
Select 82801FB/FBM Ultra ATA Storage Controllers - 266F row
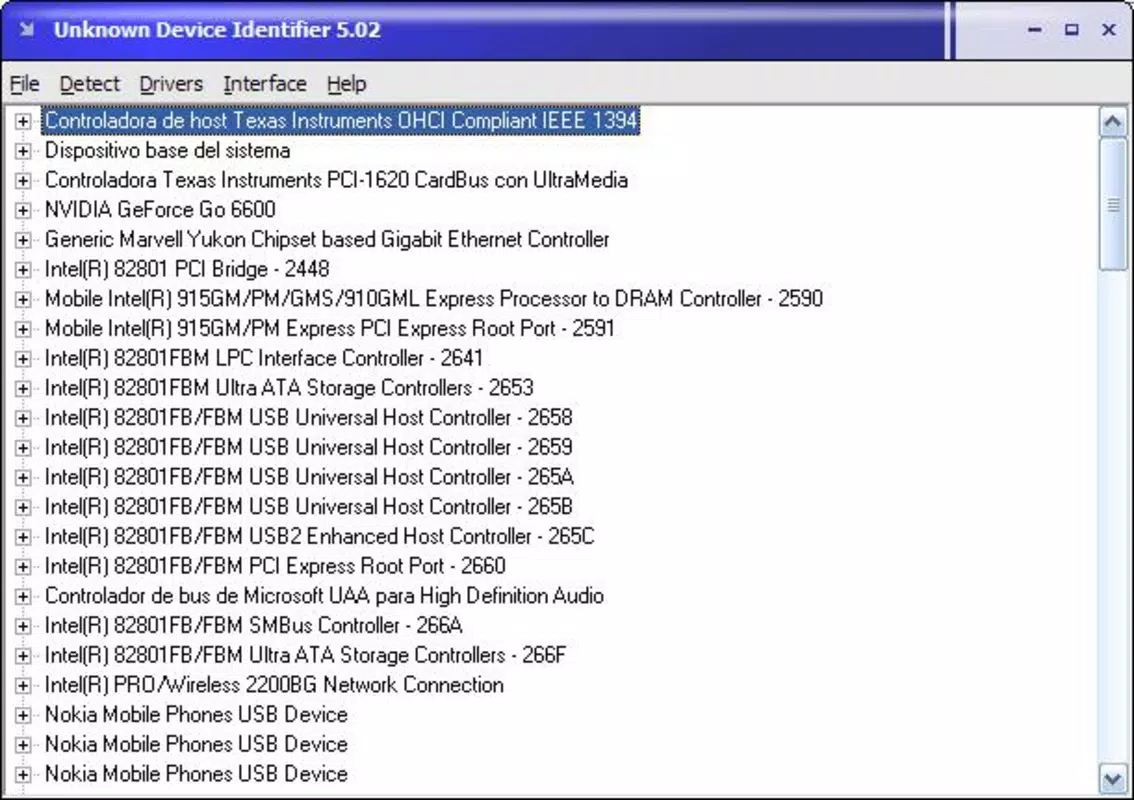coord(305,655)
